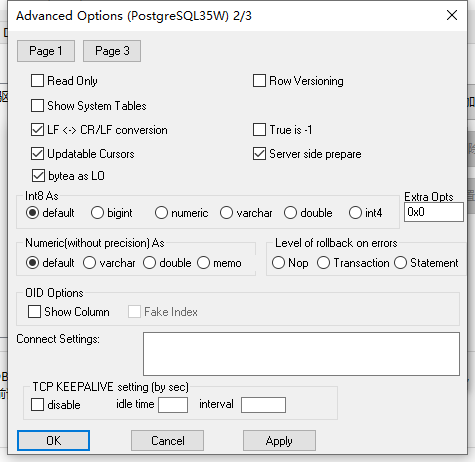
Task: Select memo for Numeric without precision
Action: point(203,263)
